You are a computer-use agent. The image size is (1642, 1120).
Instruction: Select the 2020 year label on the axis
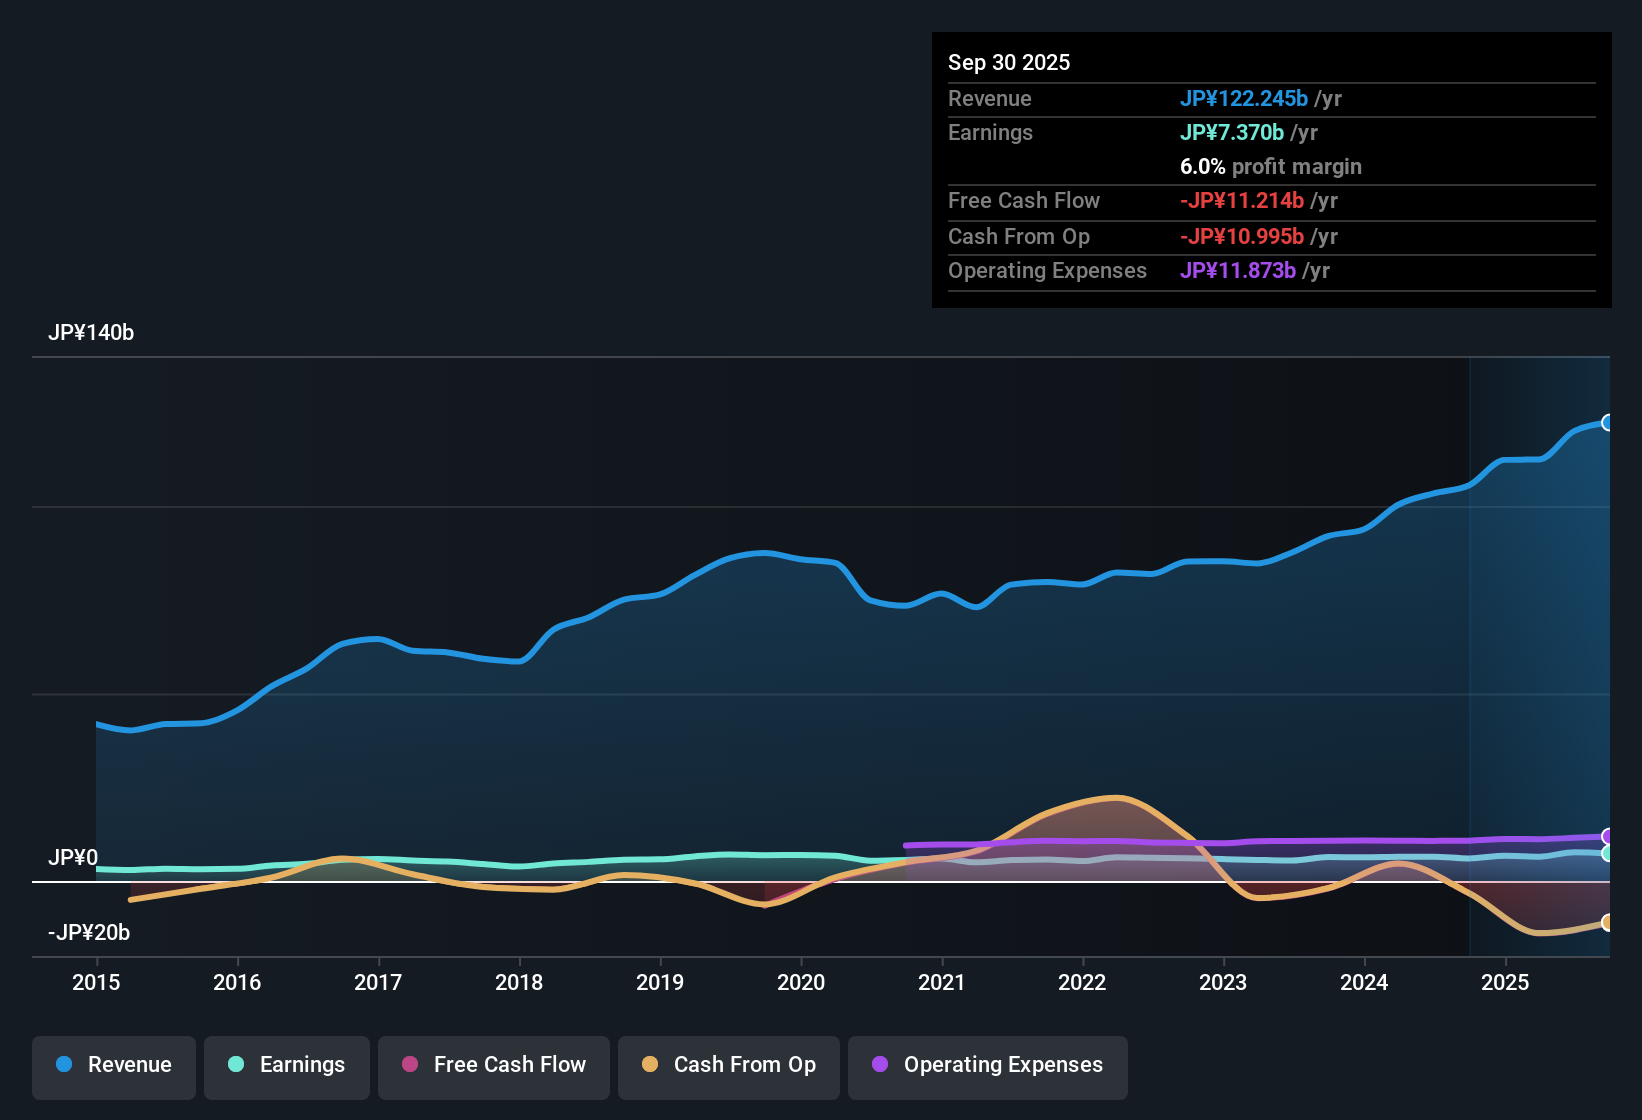coord(801,983)
